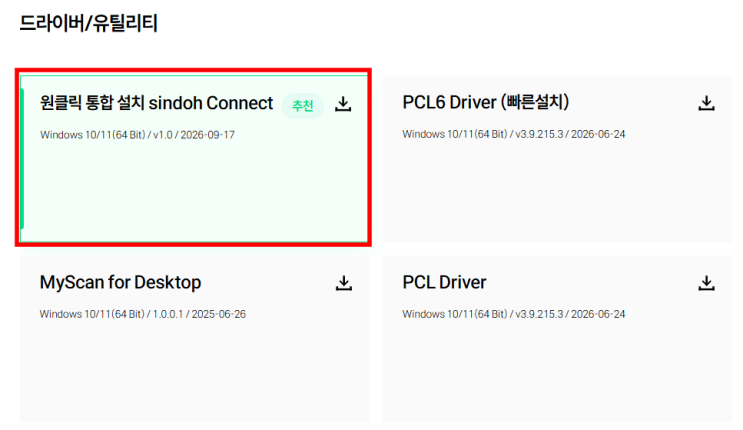Click PCL6 Driver (빠른설치) version details line
The width and height of the screenshot is (743, 430).
(514, 134)
